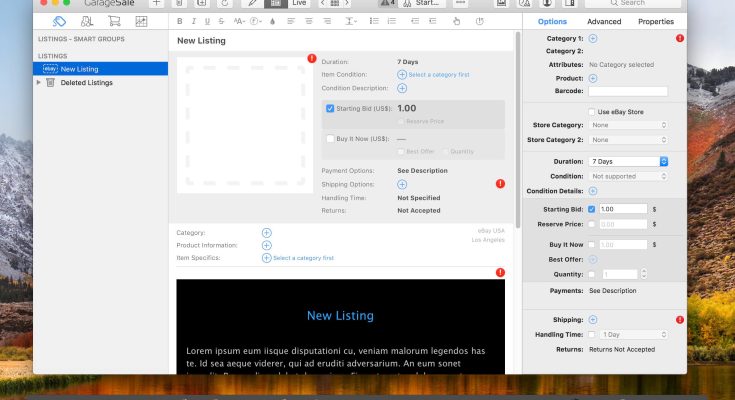Click the add Shipping Options plus icon
The width and height of the screenshot is (735, 400).
tap(402, 184)
